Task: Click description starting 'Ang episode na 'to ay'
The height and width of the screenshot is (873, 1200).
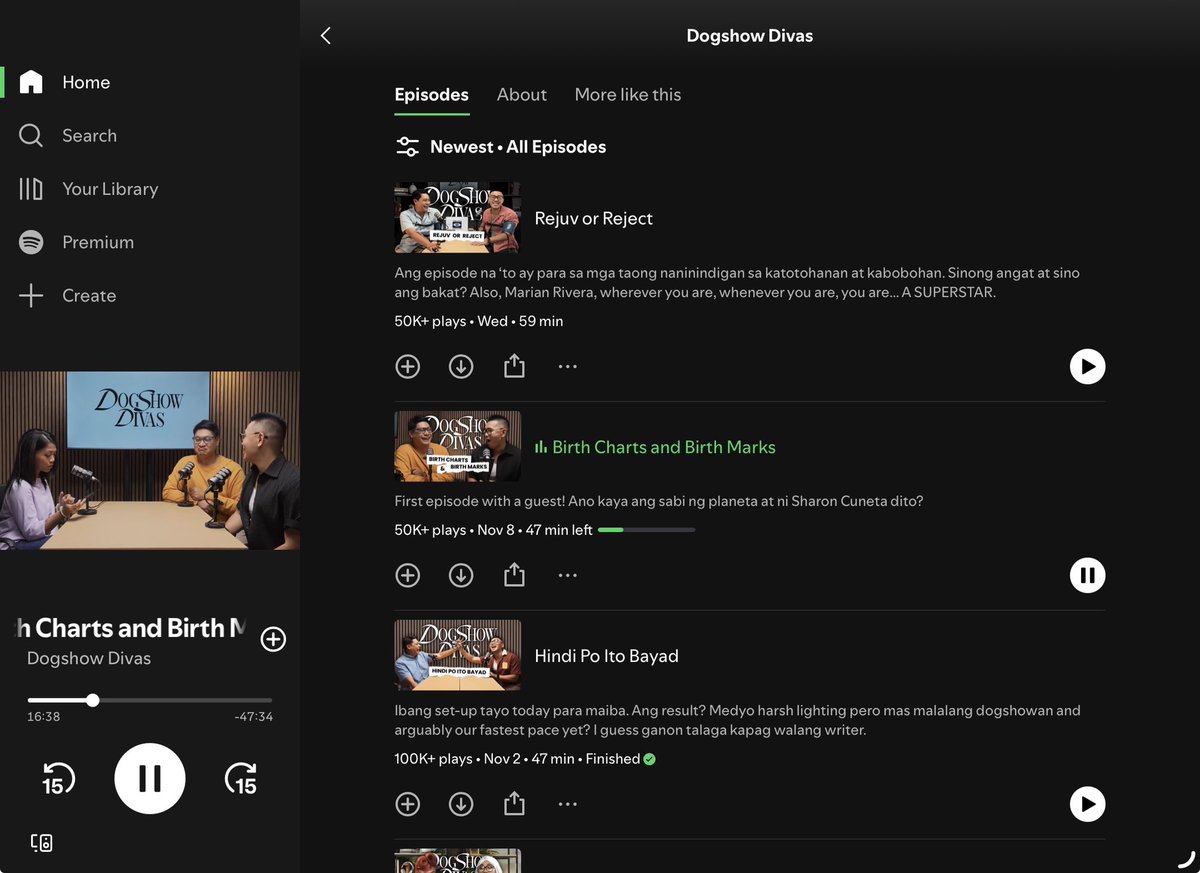Action: pos(737,282)
